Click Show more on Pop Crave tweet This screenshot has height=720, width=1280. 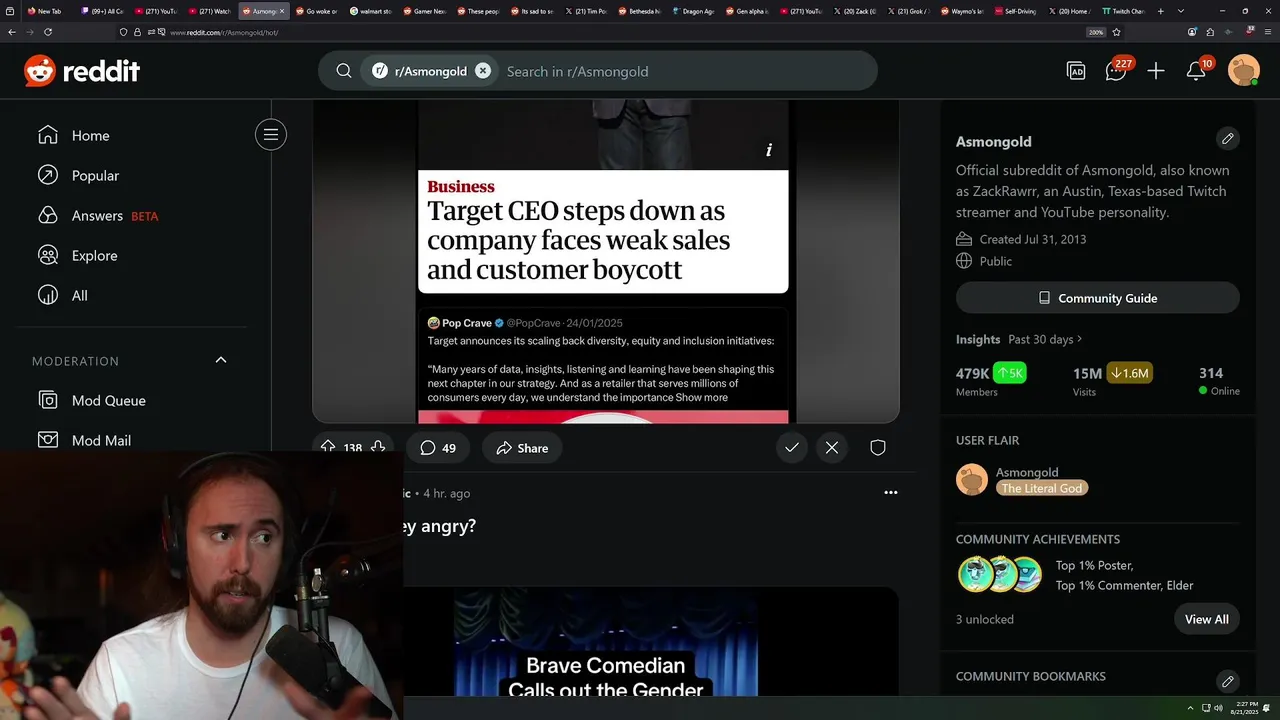[x=702, y=397]
